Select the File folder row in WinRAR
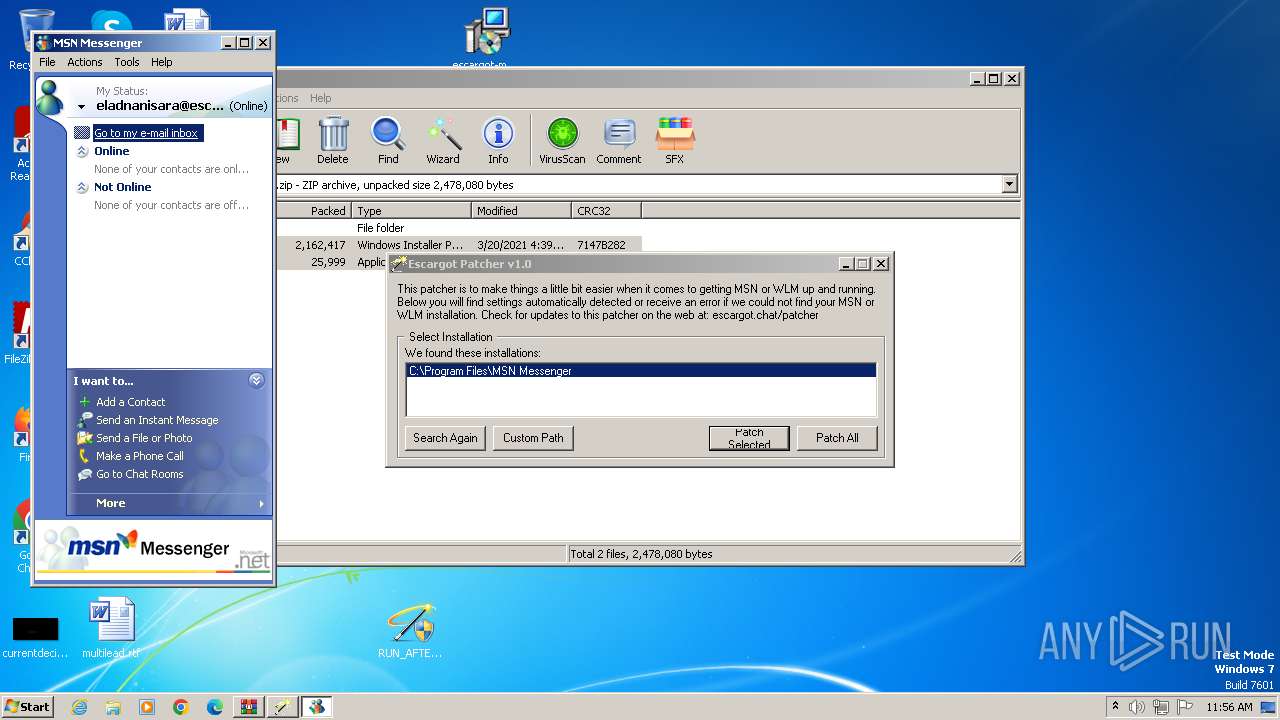 tap(458, 228)
